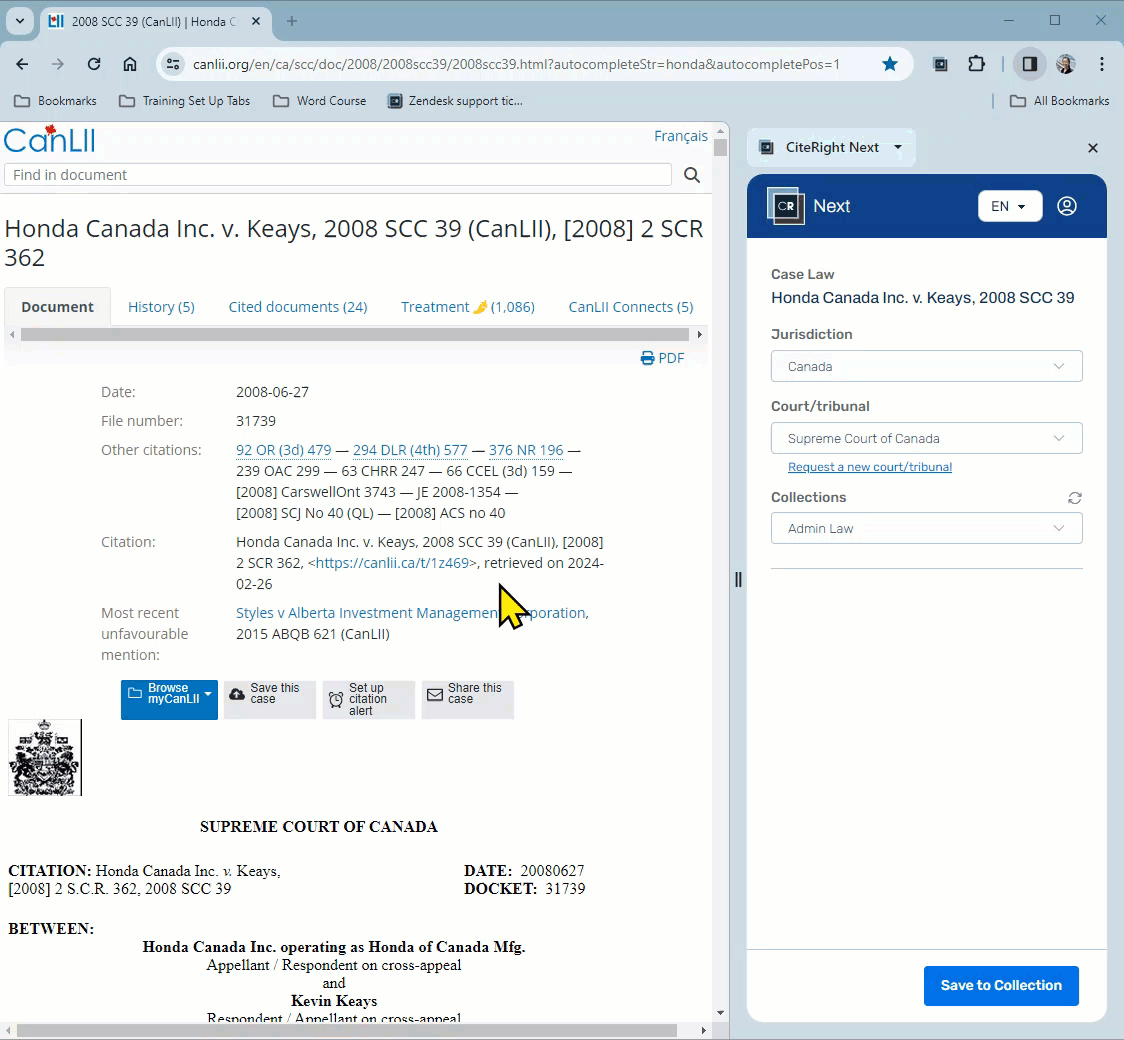This screenshot has width=1124, height=1040.
Task: View site information icon in address bar
Action: (x=173, y=65)
